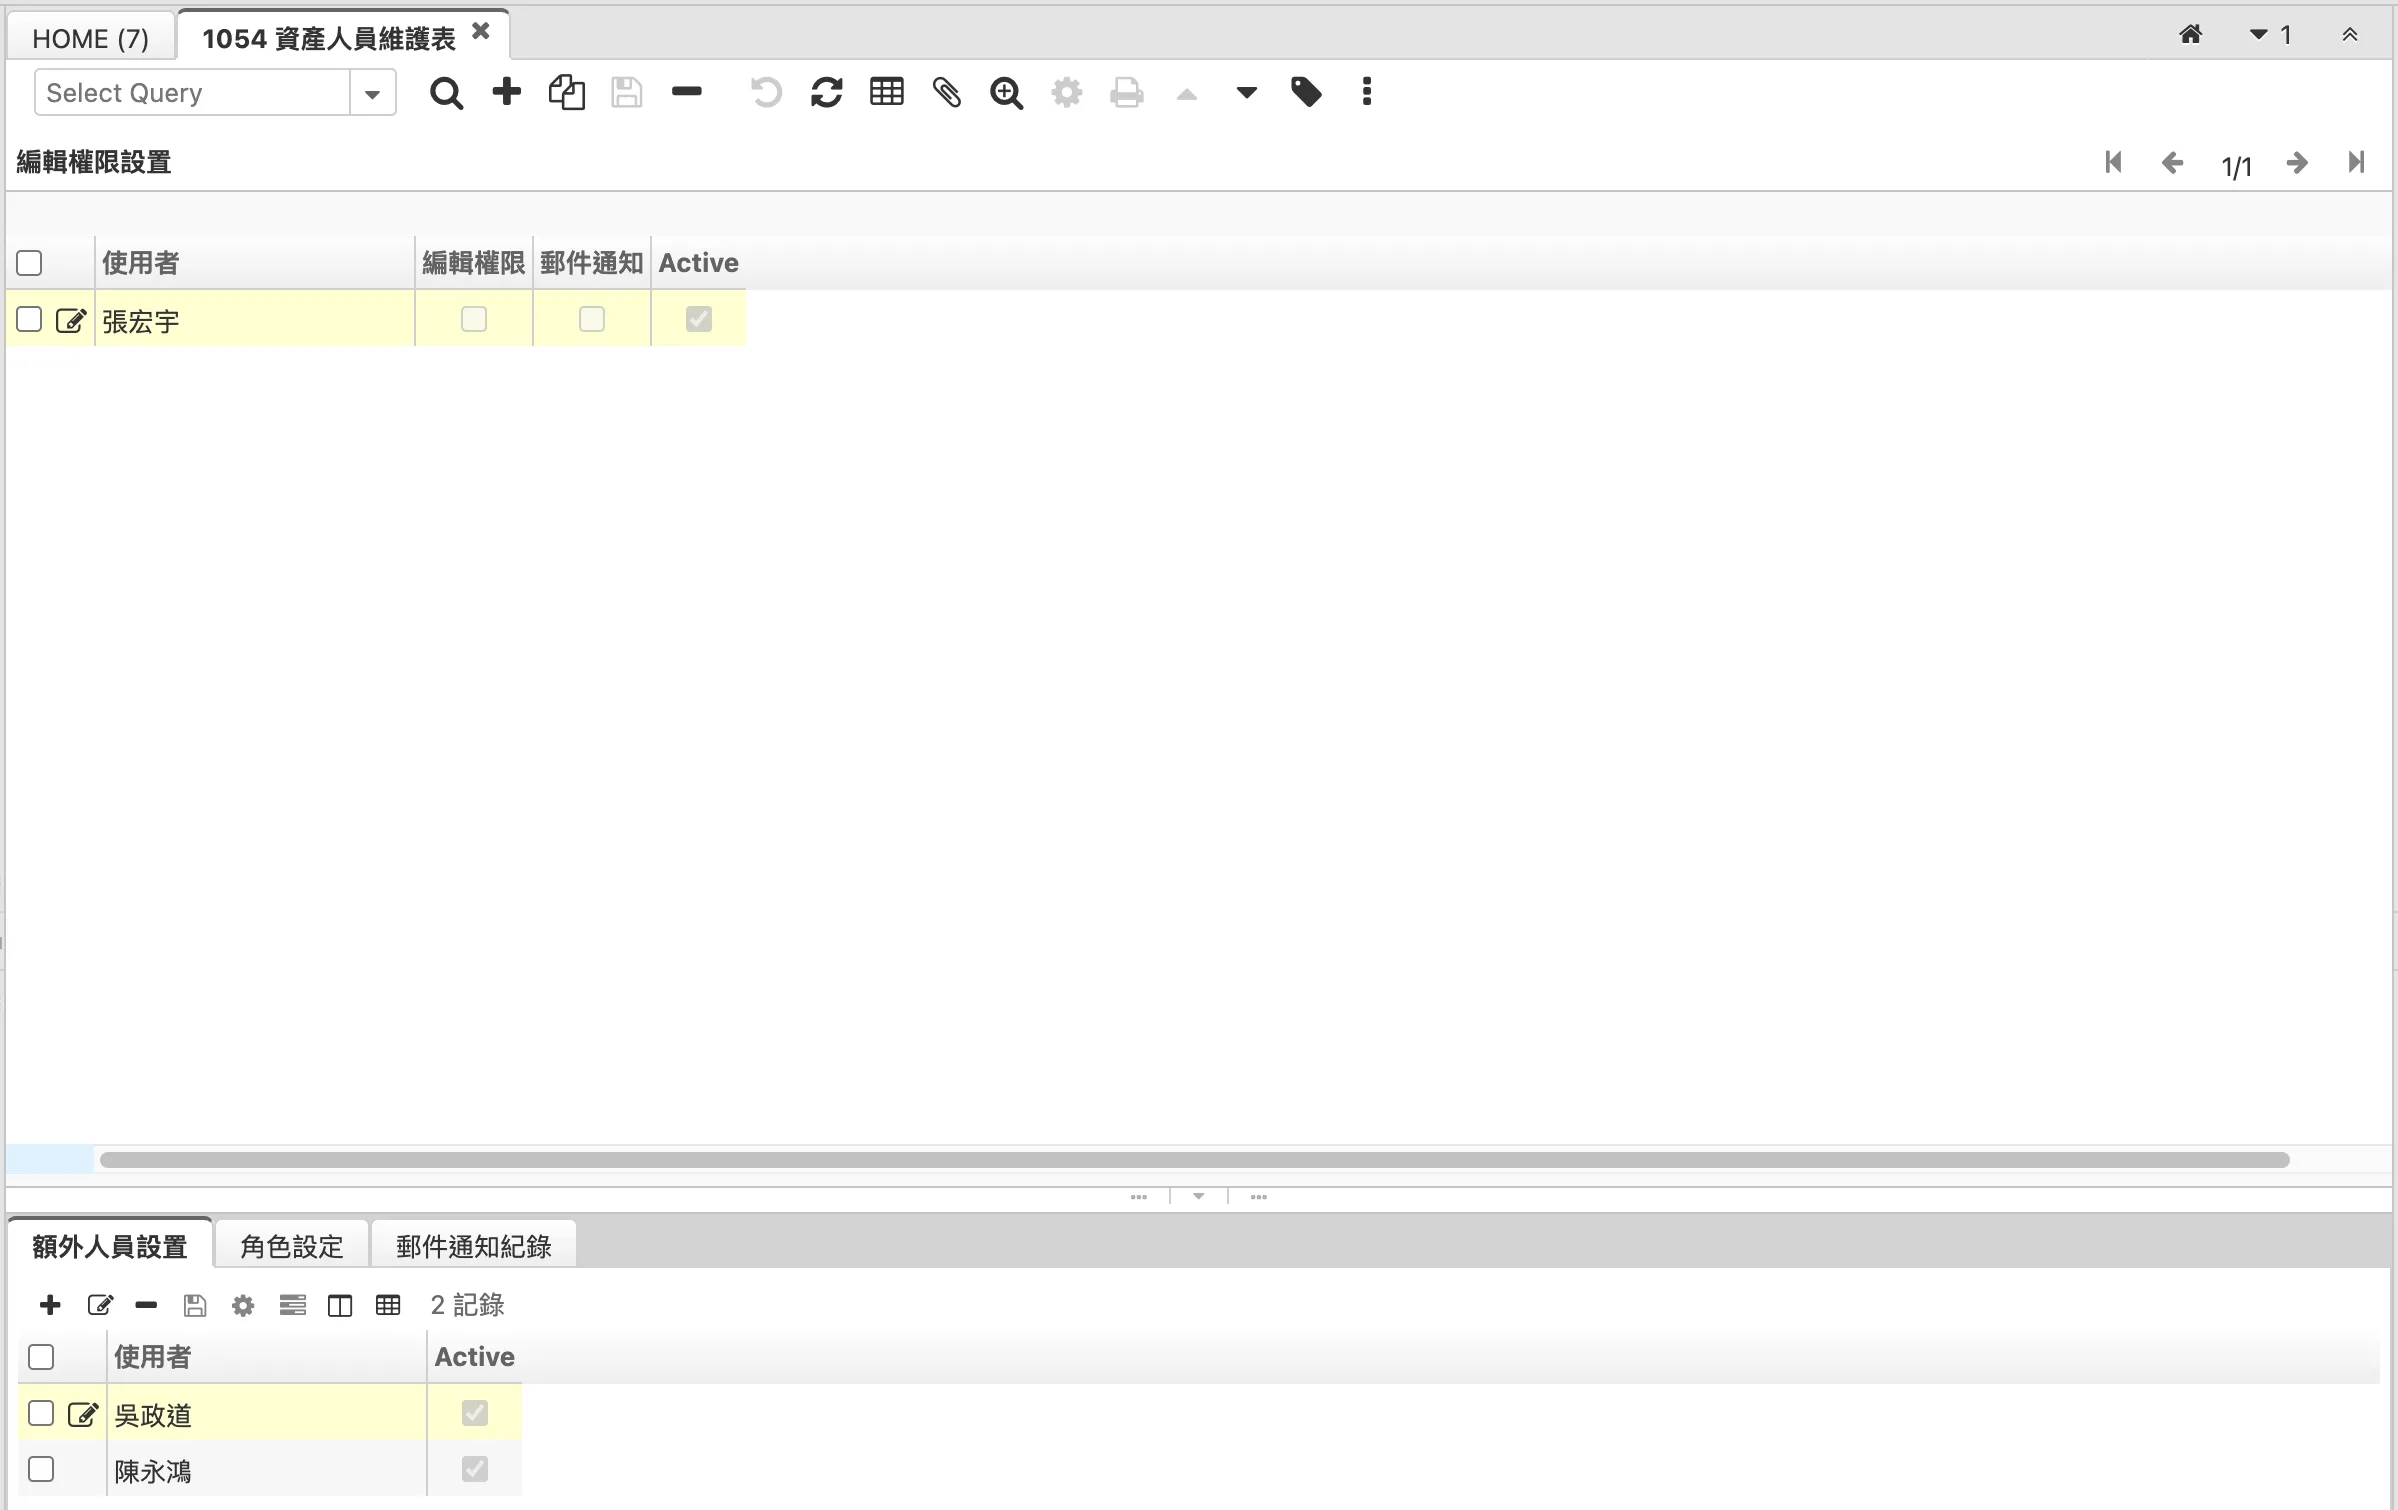This screenshot has height=1510, width=2398.
Task: Click the Find Record magnifier icon
Action: pyautogui.click(x=446, y=93)
